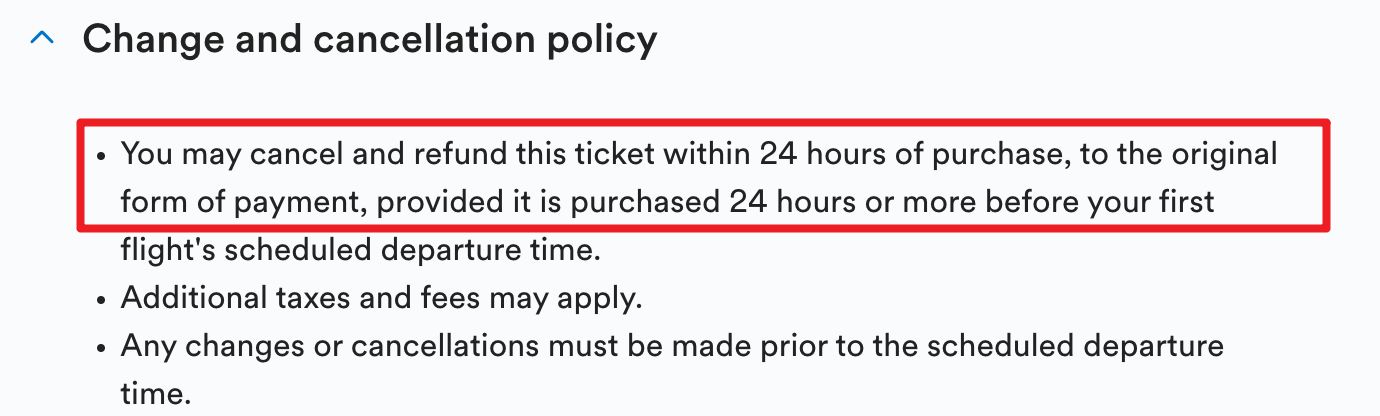
Task: Click the Change and cancellation policy heading
Action: click(x=370, y=40)
